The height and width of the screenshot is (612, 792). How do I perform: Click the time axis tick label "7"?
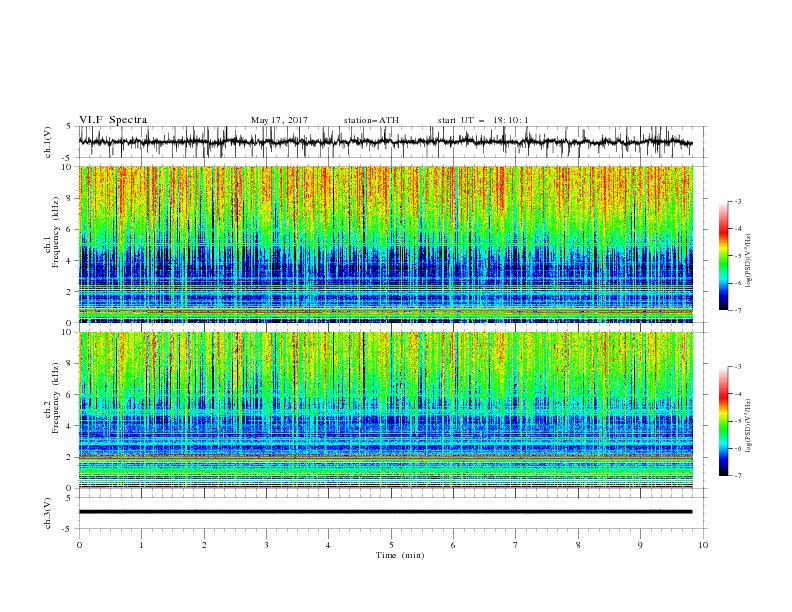click(x=516, y=545)
